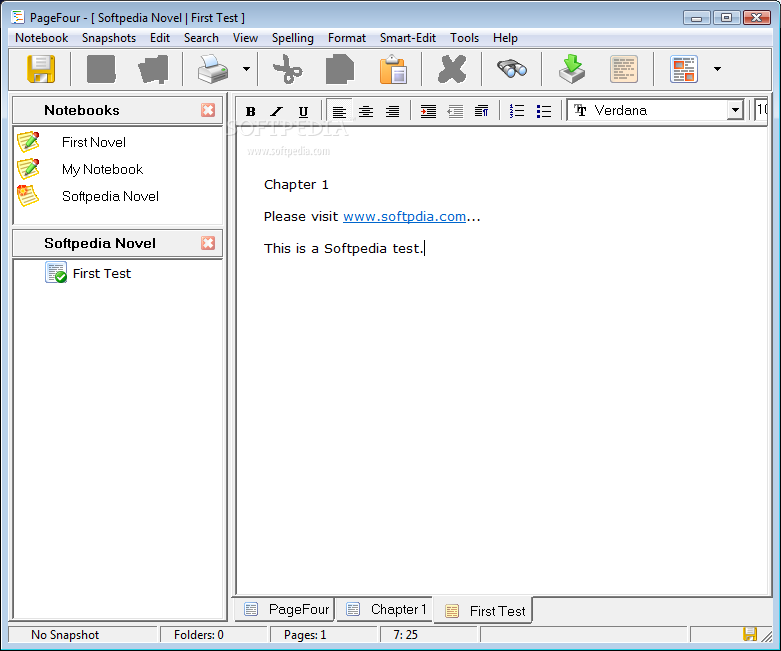Toggle bulleted list
This screenshot has width=781, height=651.
click(544, 111)
